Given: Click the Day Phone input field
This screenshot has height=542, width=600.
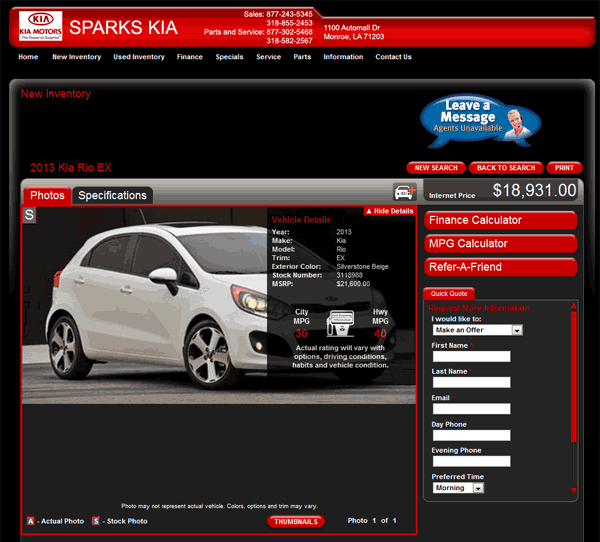Looking at the screenshot, I should [471, 435].
